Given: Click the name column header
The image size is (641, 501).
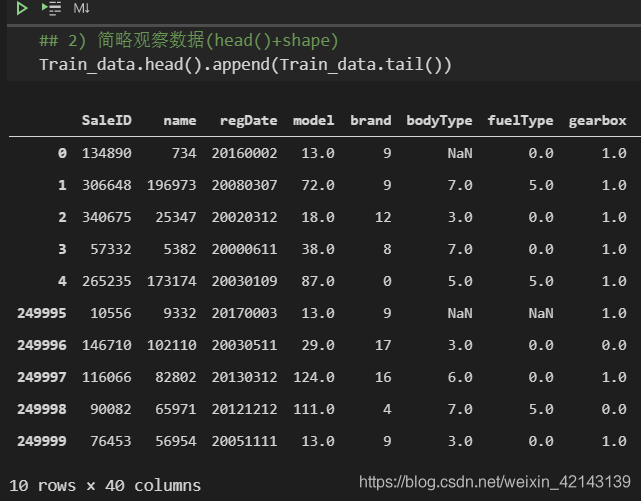Looking at the screenshot, I should (179, 120).
